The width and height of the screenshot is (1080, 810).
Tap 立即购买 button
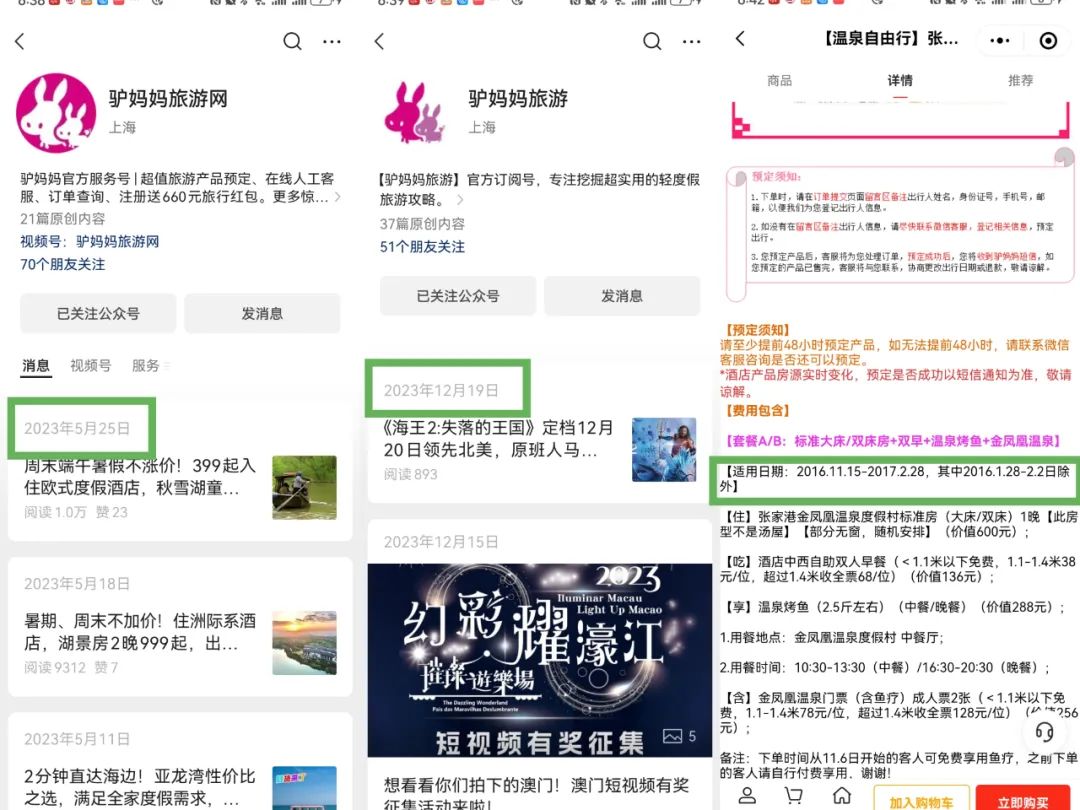(1023, 799)
